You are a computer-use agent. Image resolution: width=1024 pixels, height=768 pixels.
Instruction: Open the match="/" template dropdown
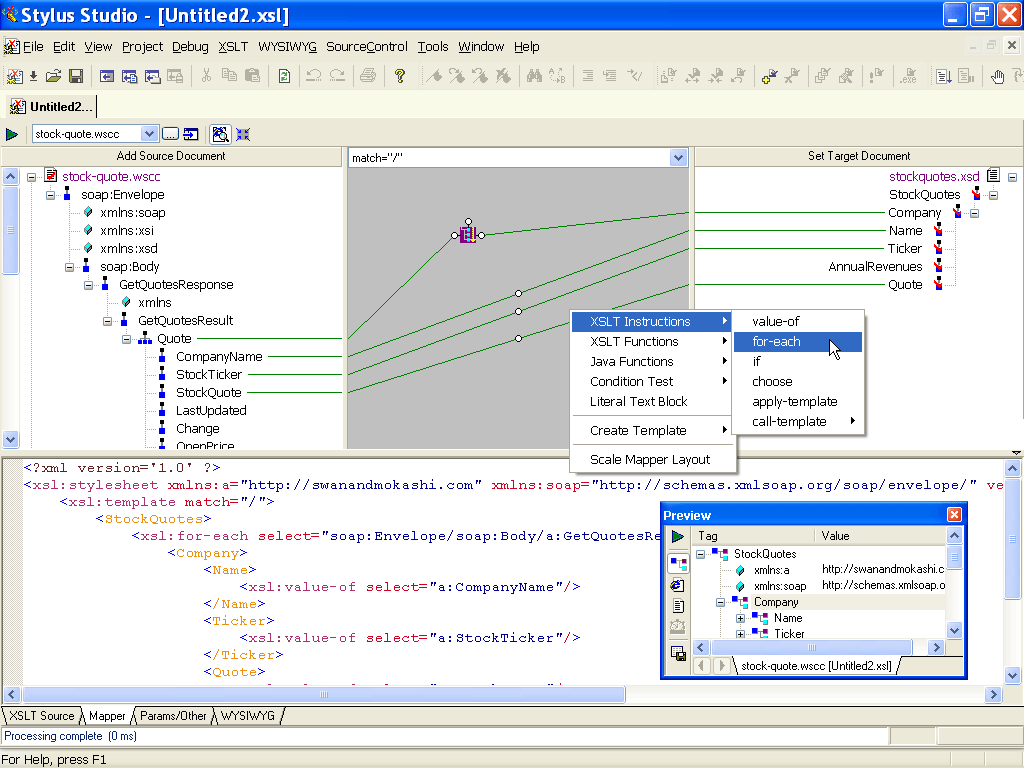click(x=679, y=157)
